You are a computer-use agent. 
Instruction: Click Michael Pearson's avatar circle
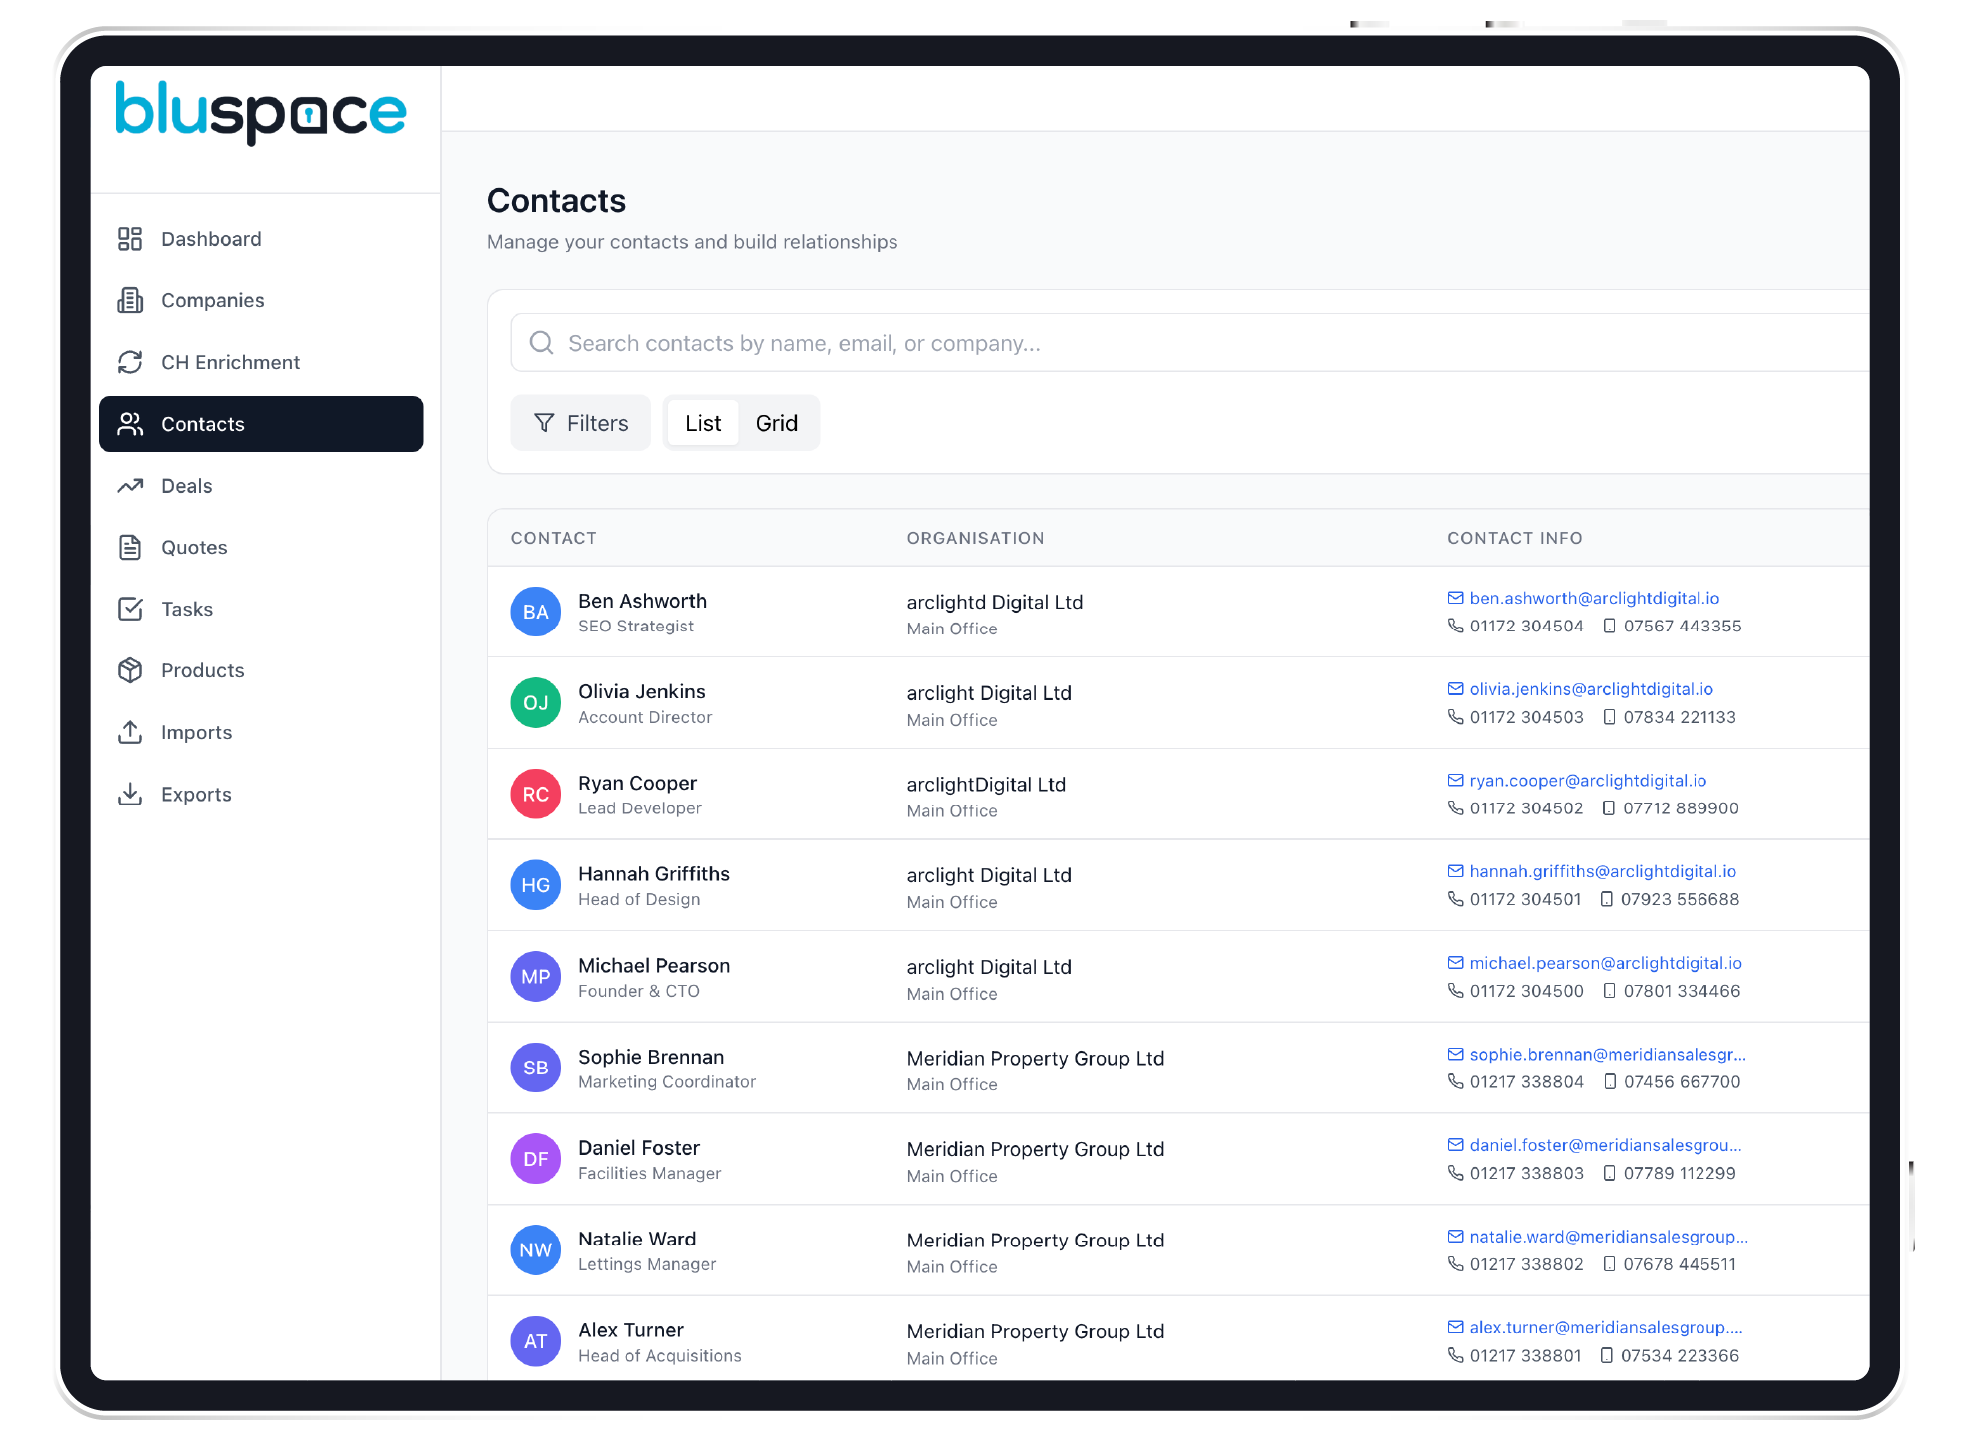tap(535, 976)
